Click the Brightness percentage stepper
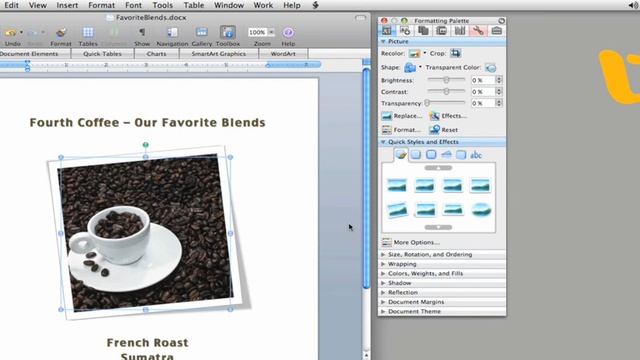 pyautogui.click(x=498, y=80)
